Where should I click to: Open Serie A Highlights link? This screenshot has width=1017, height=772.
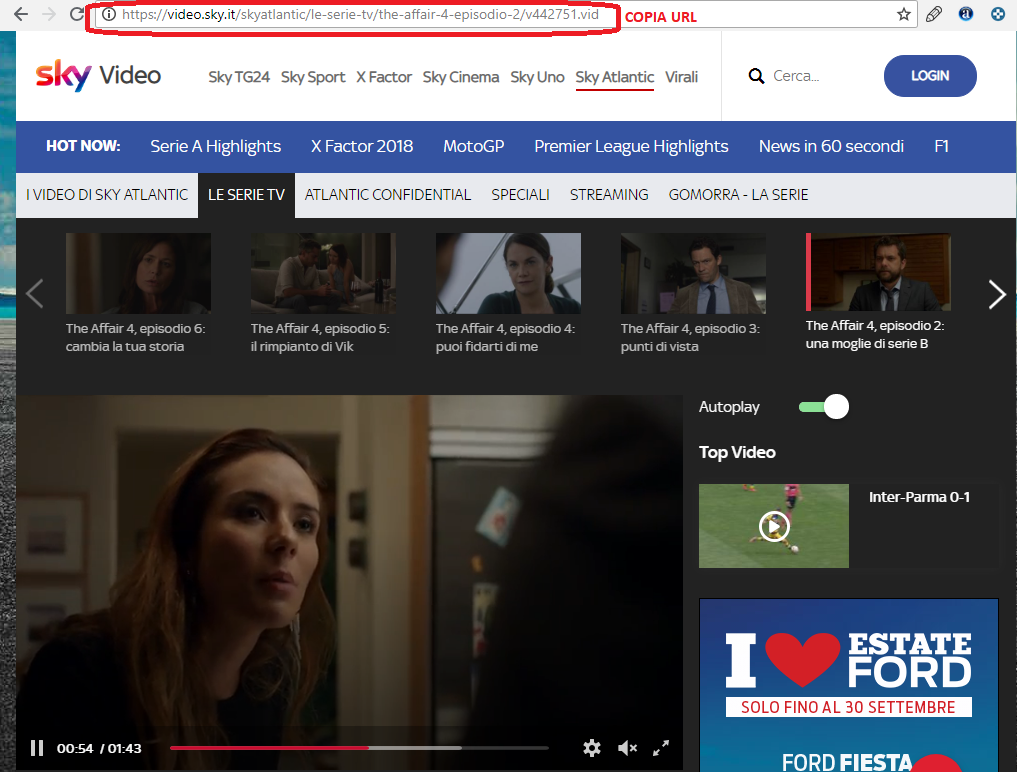click(215, 147)
